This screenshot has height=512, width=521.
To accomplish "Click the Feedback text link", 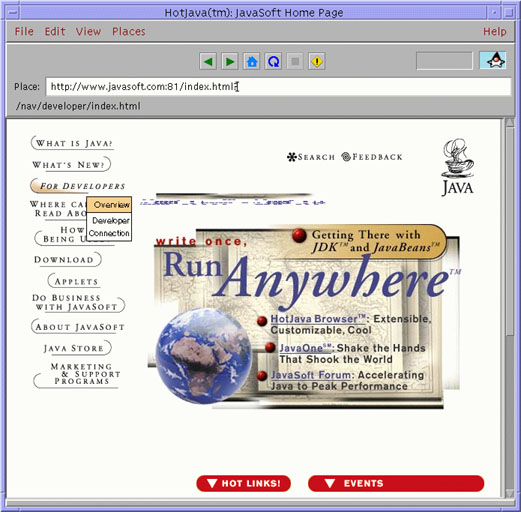I will pyautogui.click(x=377, y=157).
